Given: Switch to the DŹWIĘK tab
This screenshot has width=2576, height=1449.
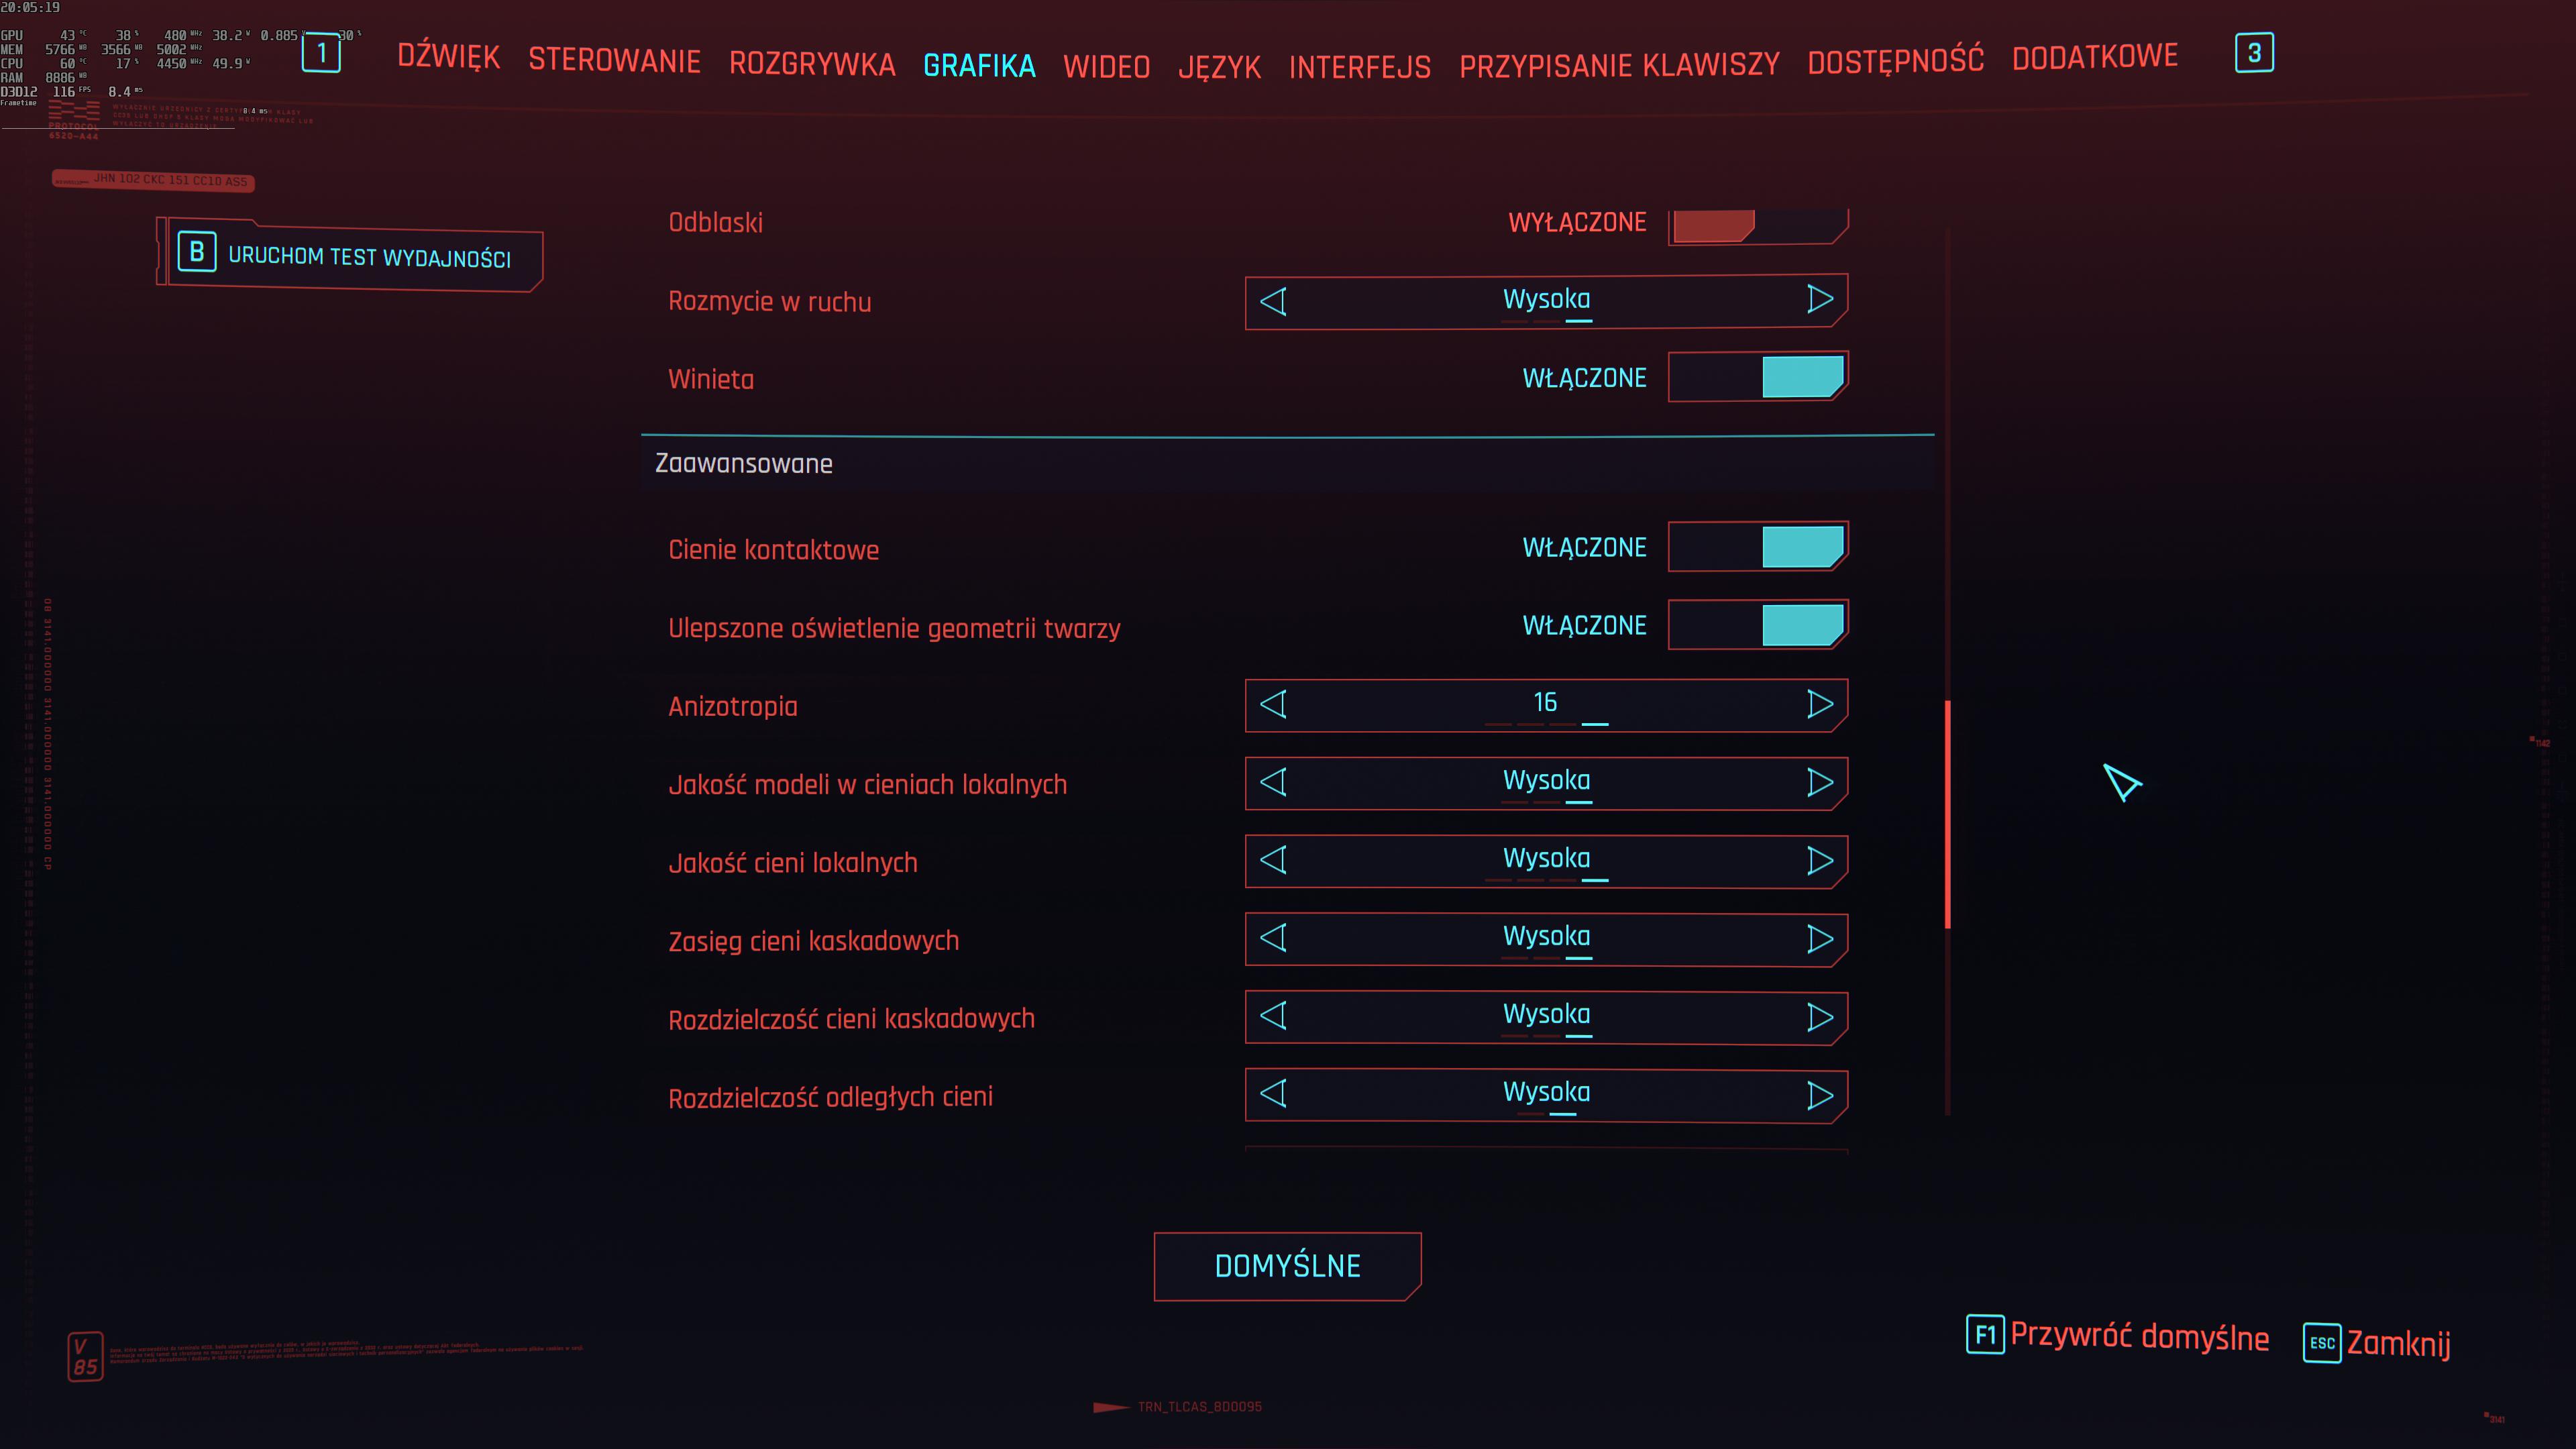Looking at the screenshot, I should pos(448,56).
